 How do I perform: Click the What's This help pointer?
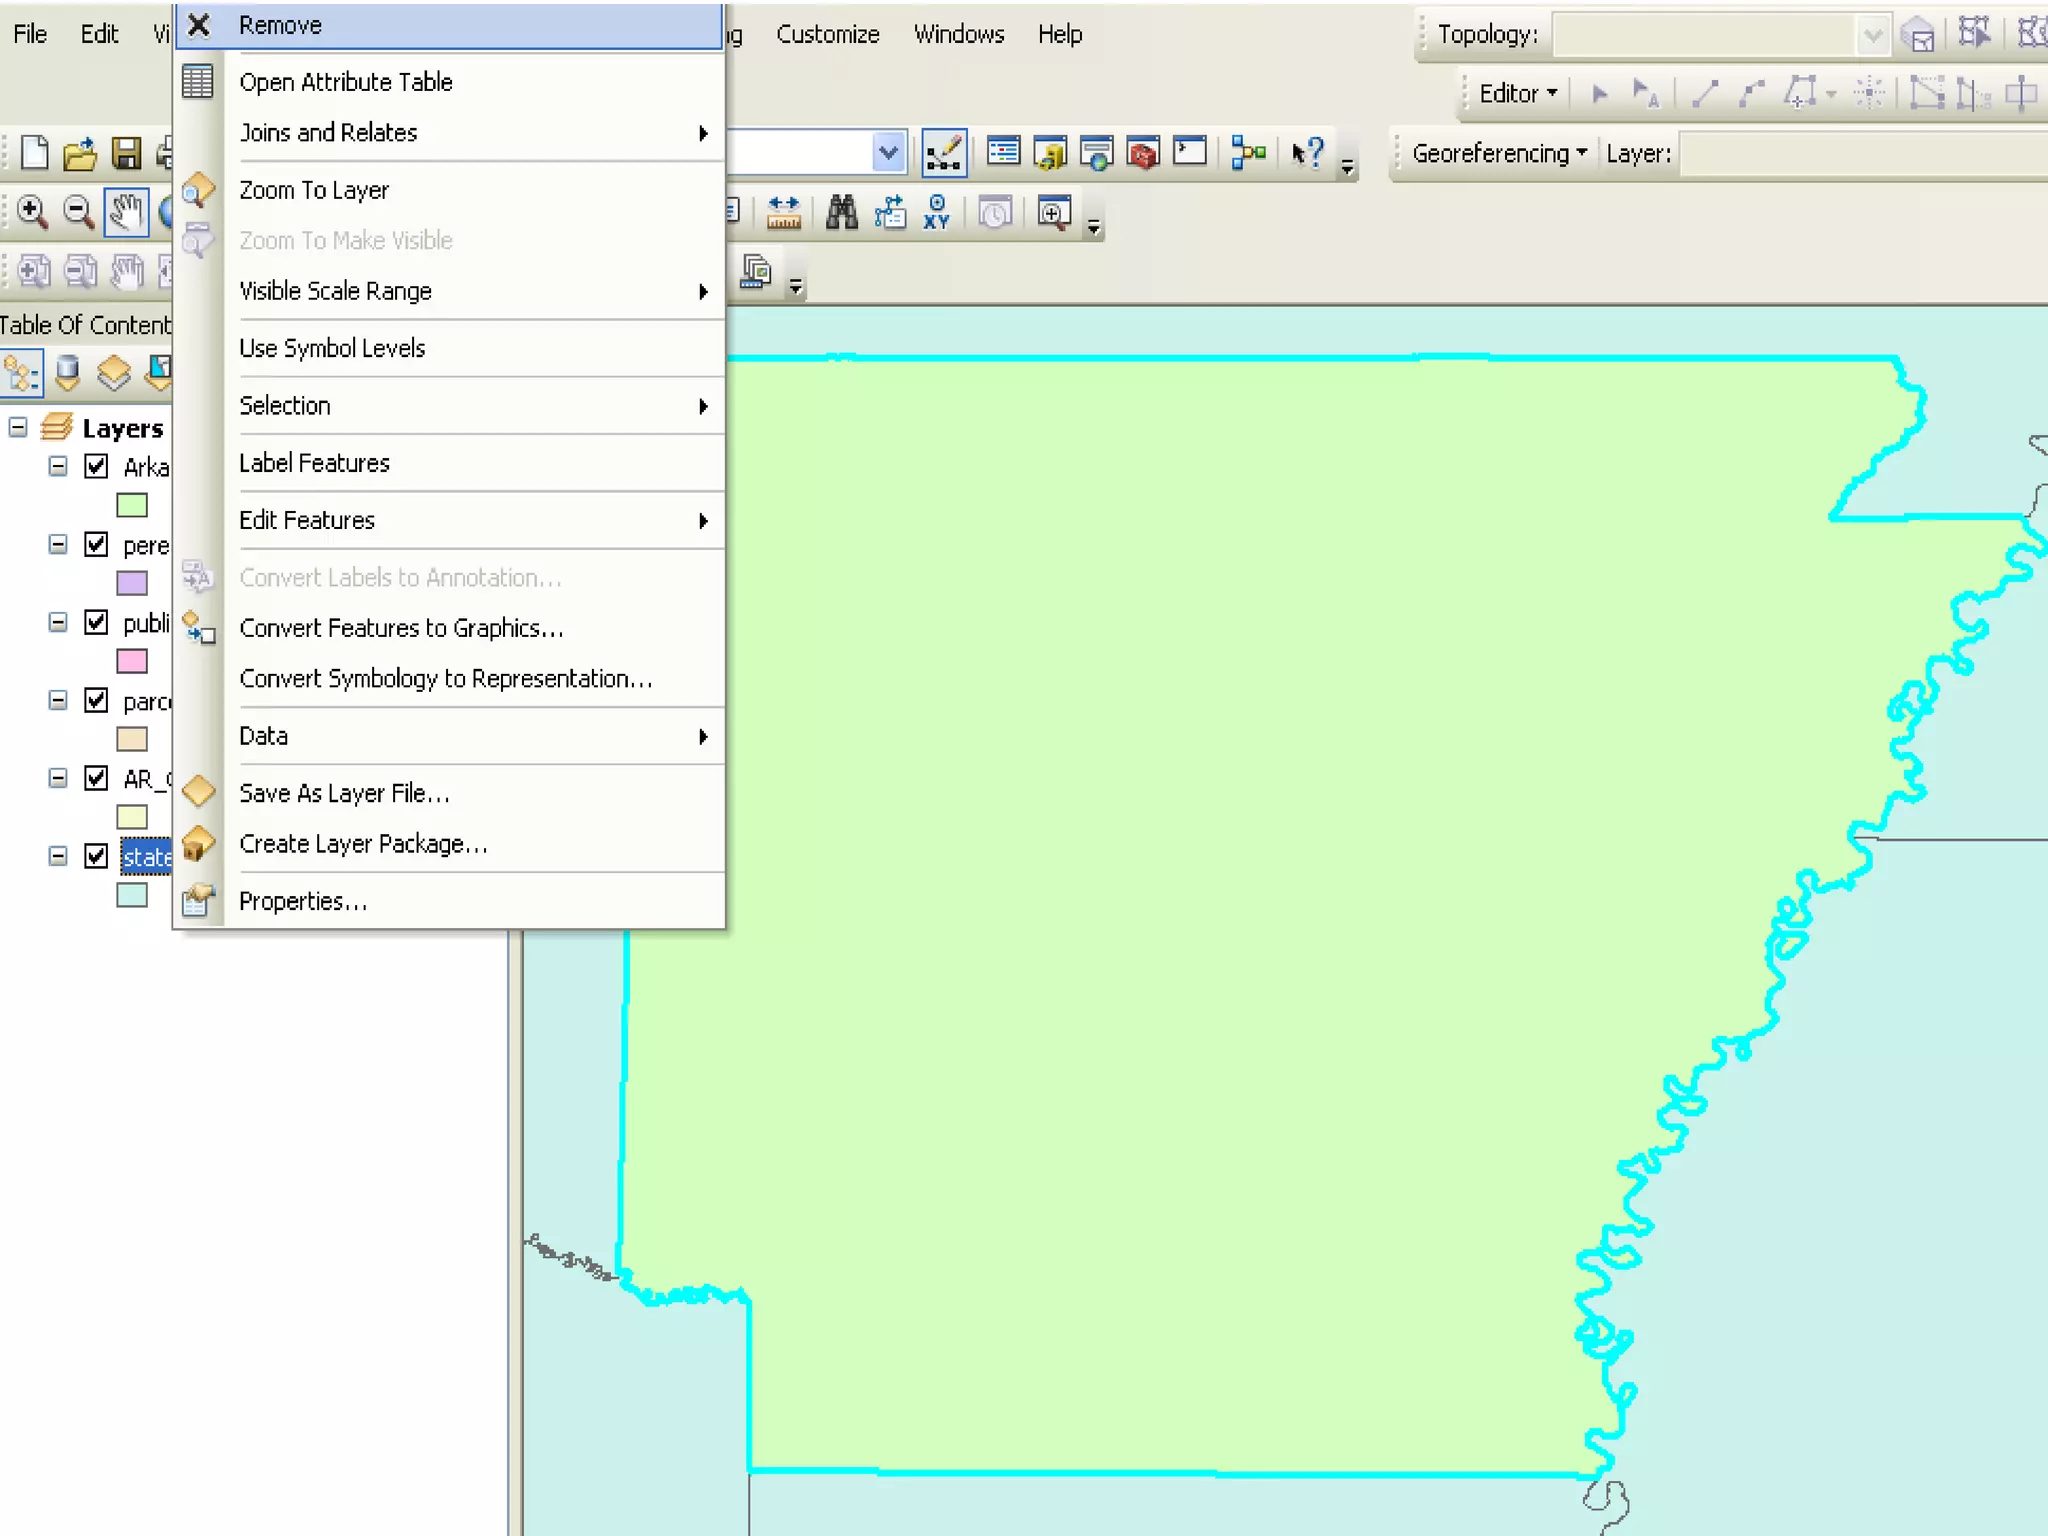click(1307, 153)
